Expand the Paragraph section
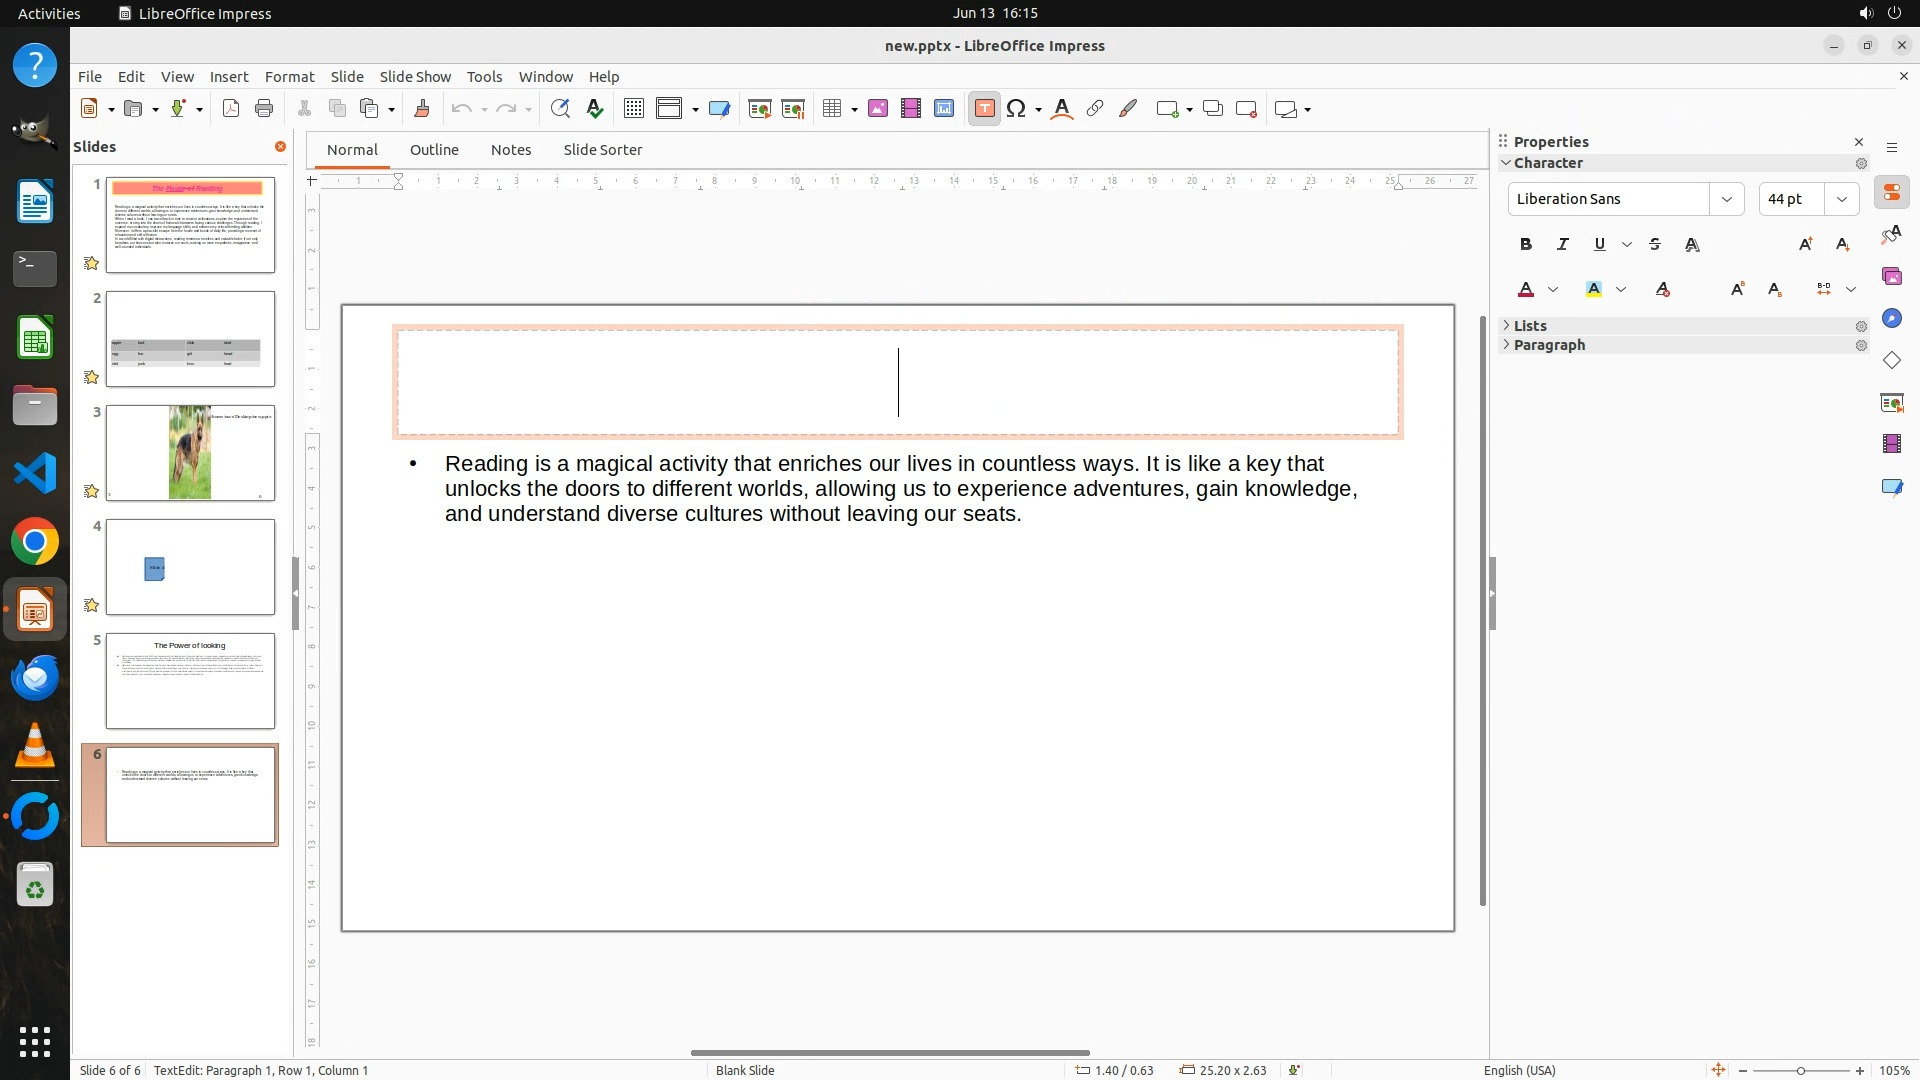Image resolution: width=1920 pixels, height=1080 pixels. click(x=1549, y=345)
